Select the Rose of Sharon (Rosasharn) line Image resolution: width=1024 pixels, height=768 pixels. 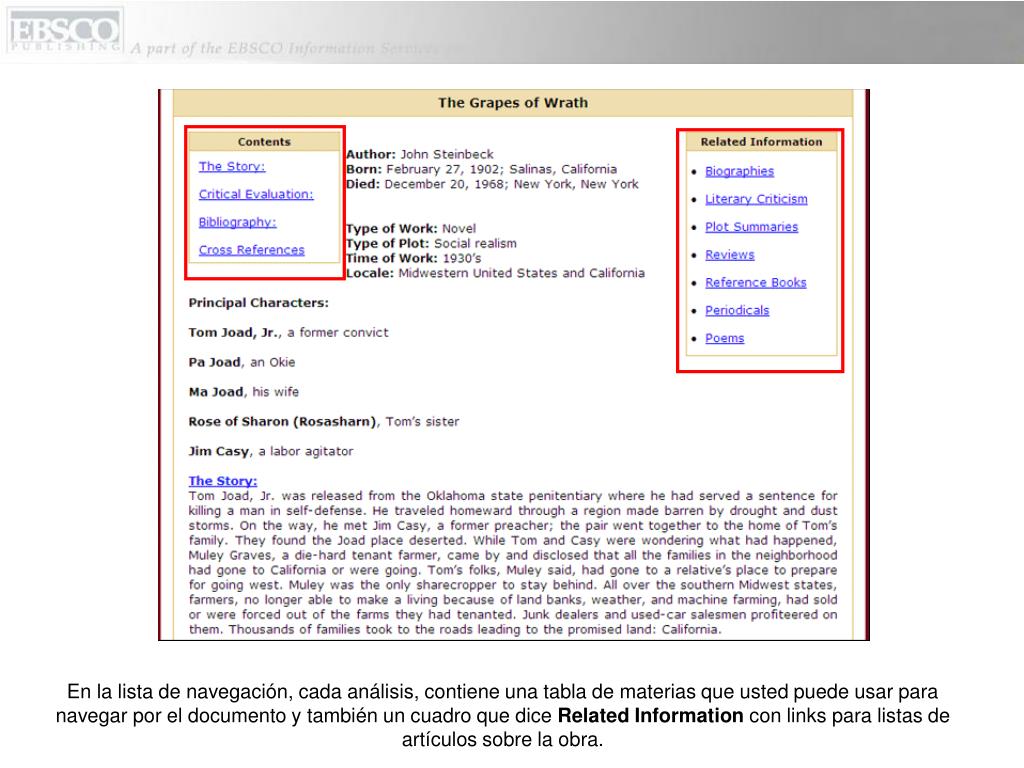pyautogui.click(x=324, y=422)
